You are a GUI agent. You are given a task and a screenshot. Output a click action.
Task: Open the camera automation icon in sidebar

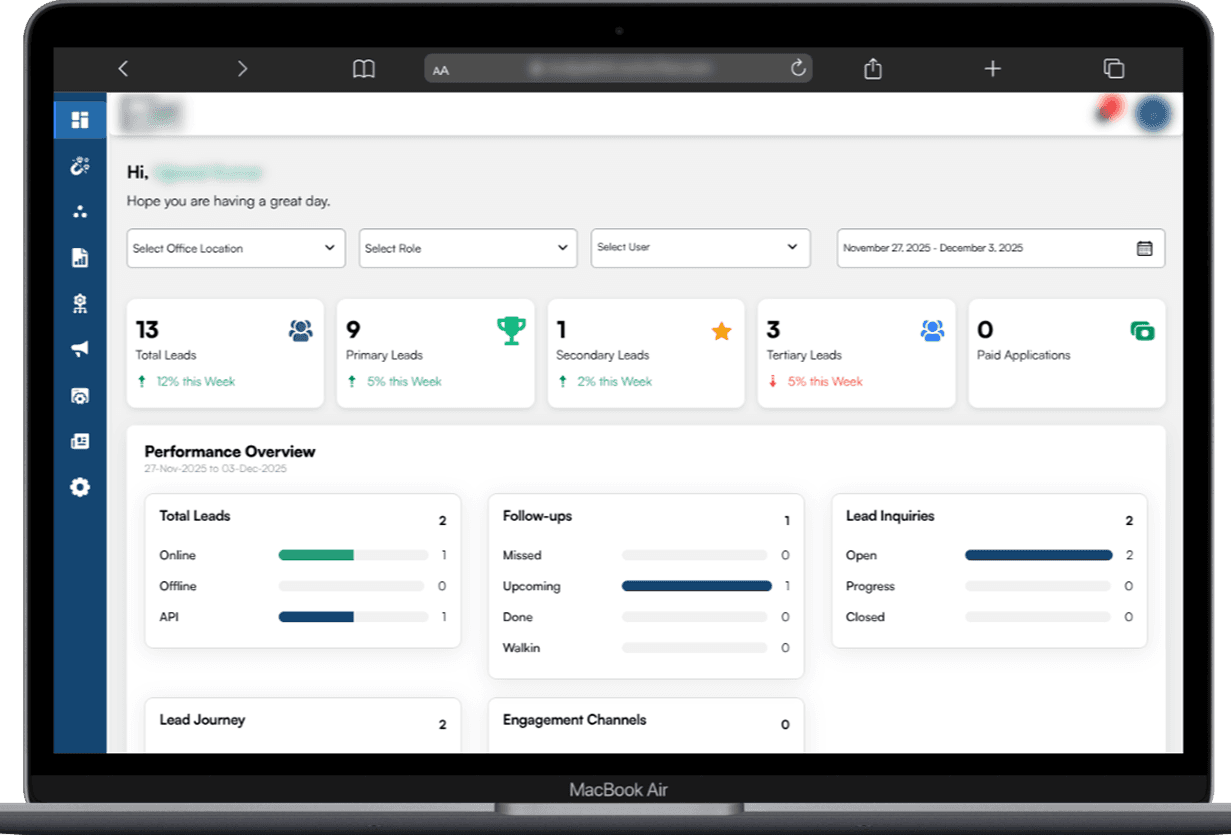[x=80, y=395]
